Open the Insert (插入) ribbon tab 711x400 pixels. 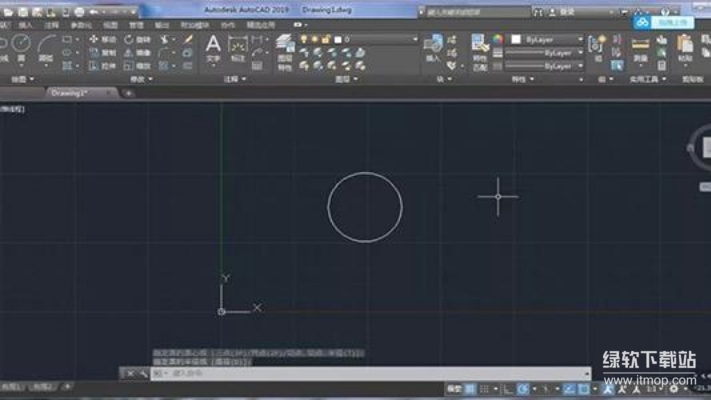(x=25, y=25)
